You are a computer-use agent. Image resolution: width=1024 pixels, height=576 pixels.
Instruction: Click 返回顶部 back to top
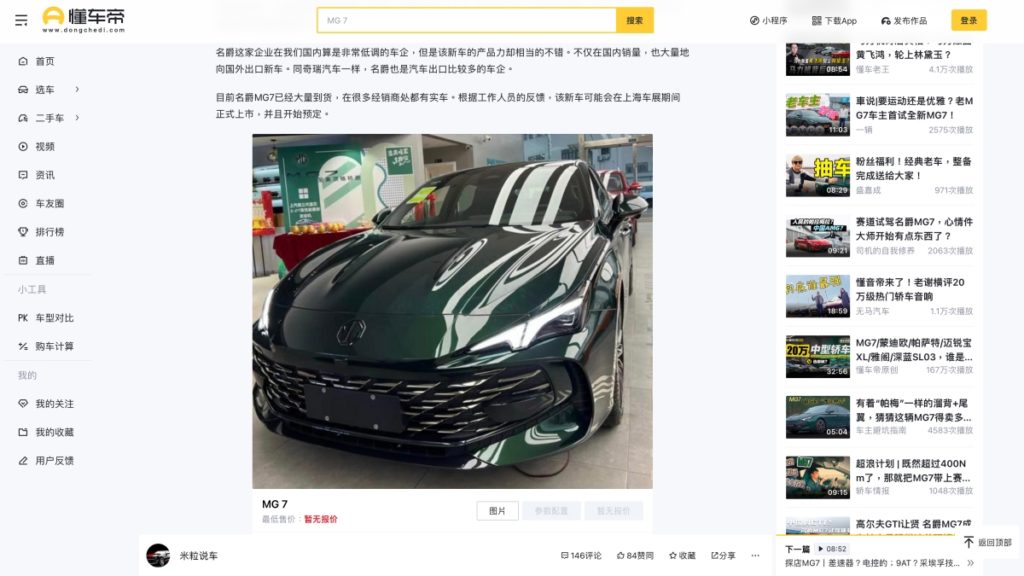click(x=987, y=543)
